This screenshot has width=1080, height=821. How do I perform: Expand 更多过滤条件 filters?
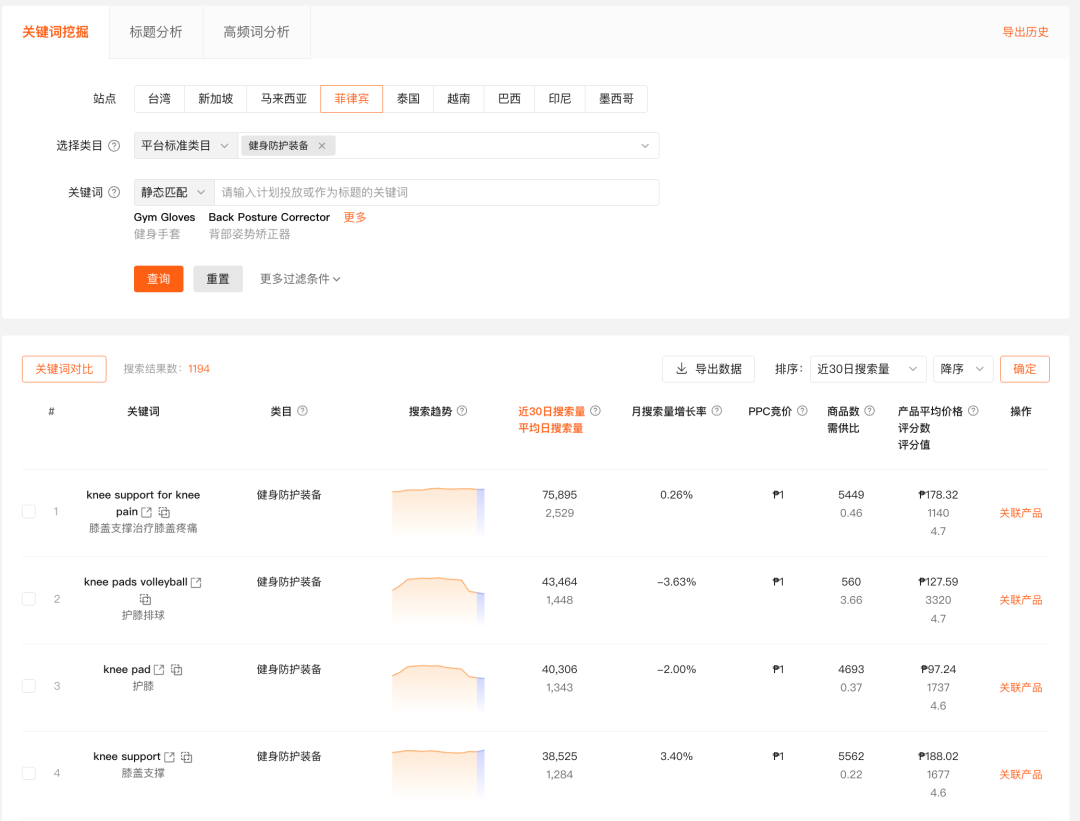point(300,279)
